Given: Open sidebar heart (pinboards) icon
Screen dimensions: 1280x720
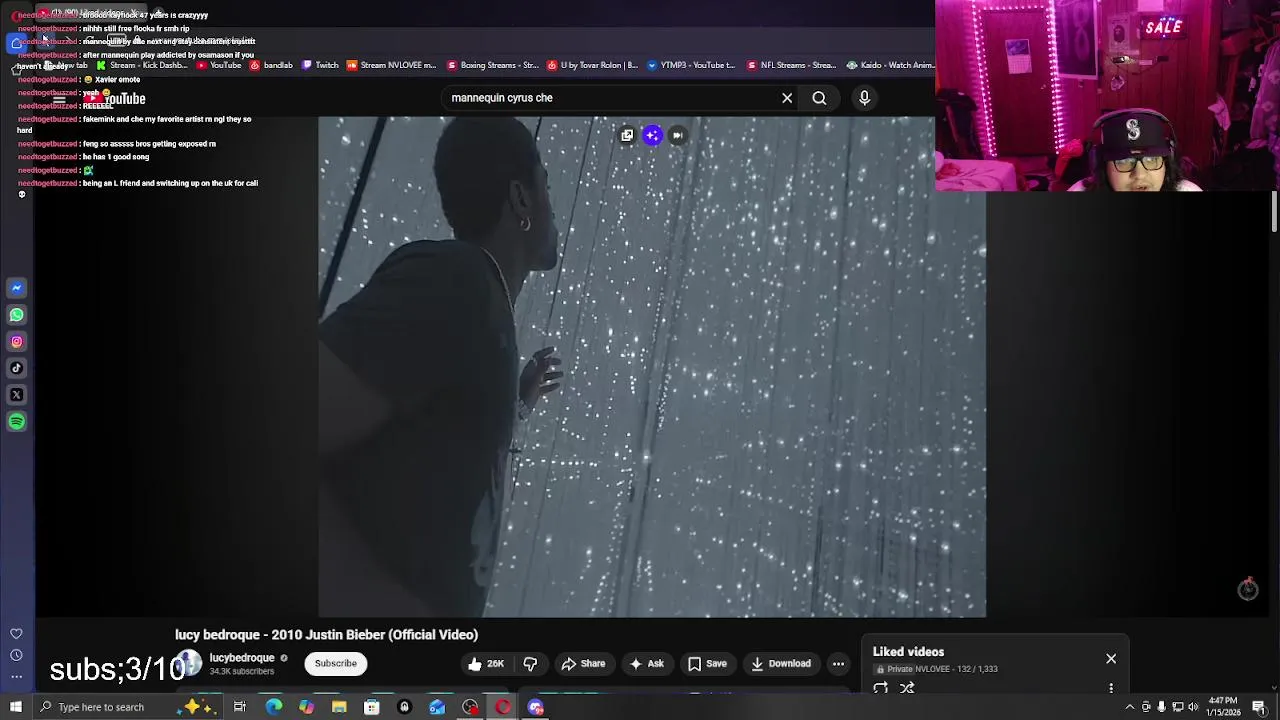Looking at the screenshot, I should point(16,634).
